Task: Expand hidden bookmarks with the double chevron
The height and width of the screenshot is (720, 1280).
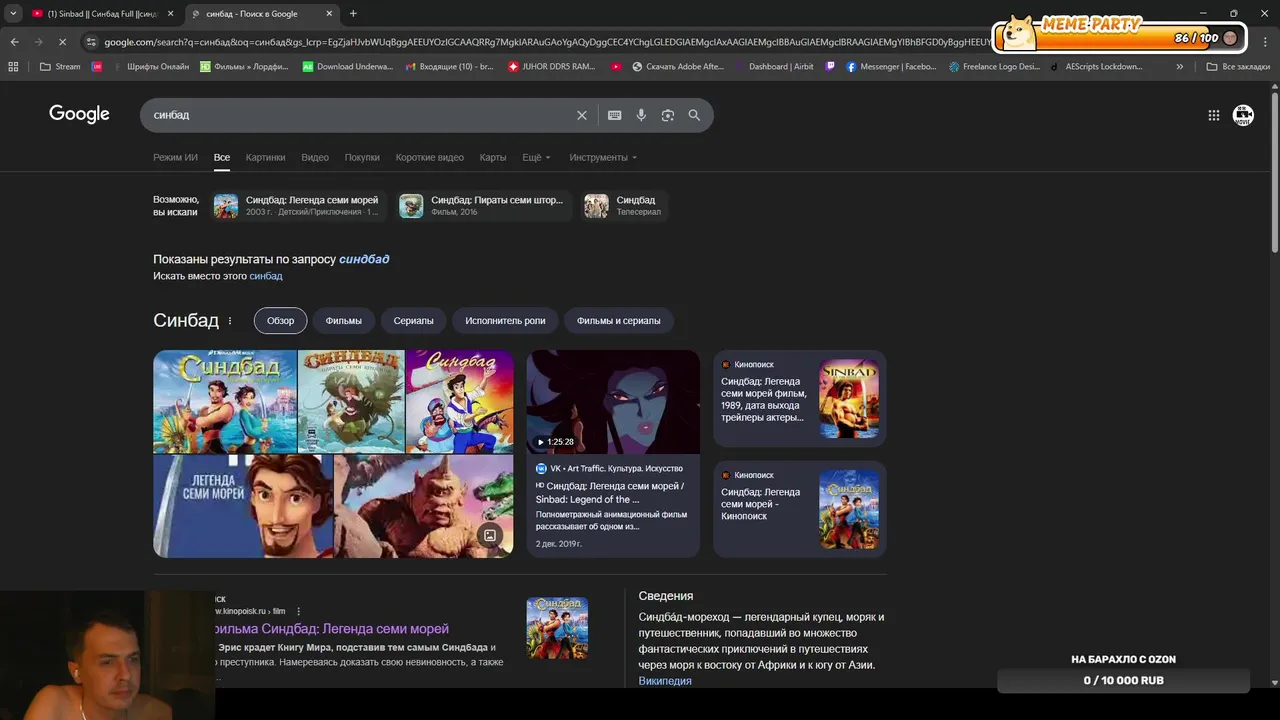Action: 1180,67
